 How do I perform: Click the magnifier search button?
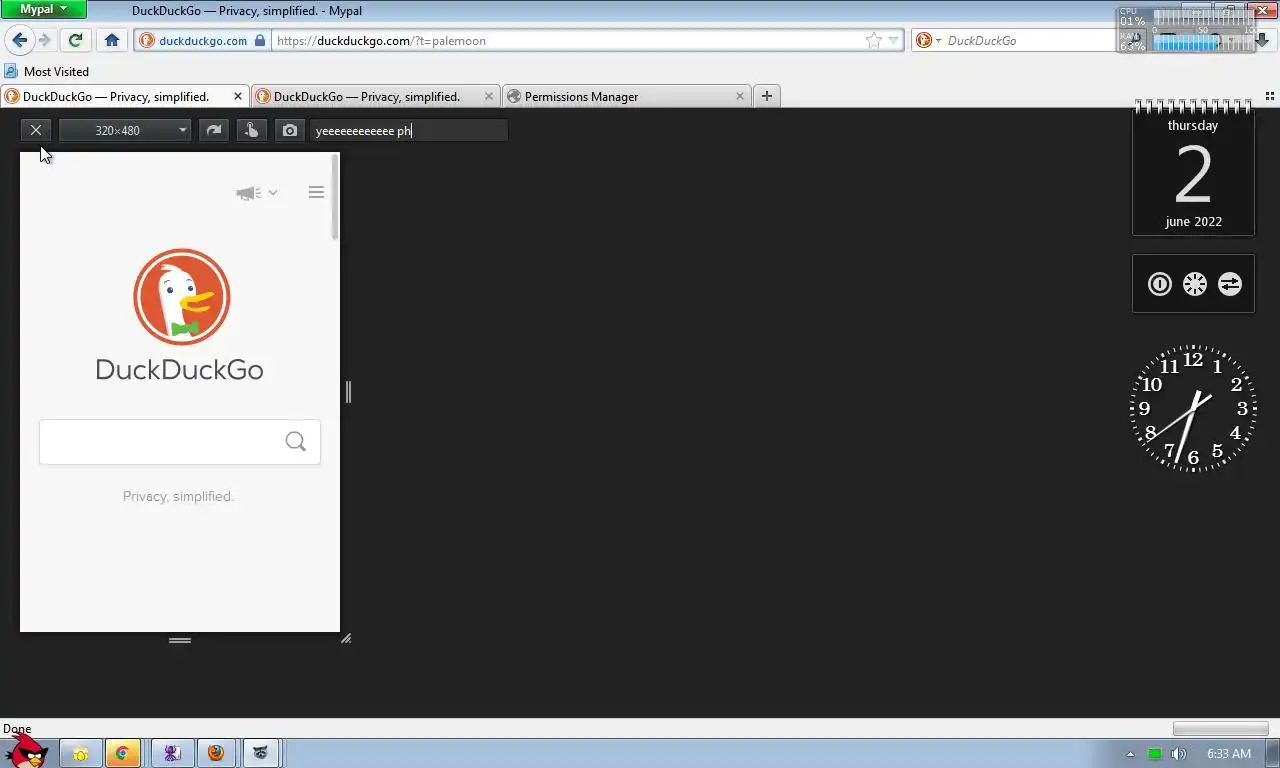[295, 442]
